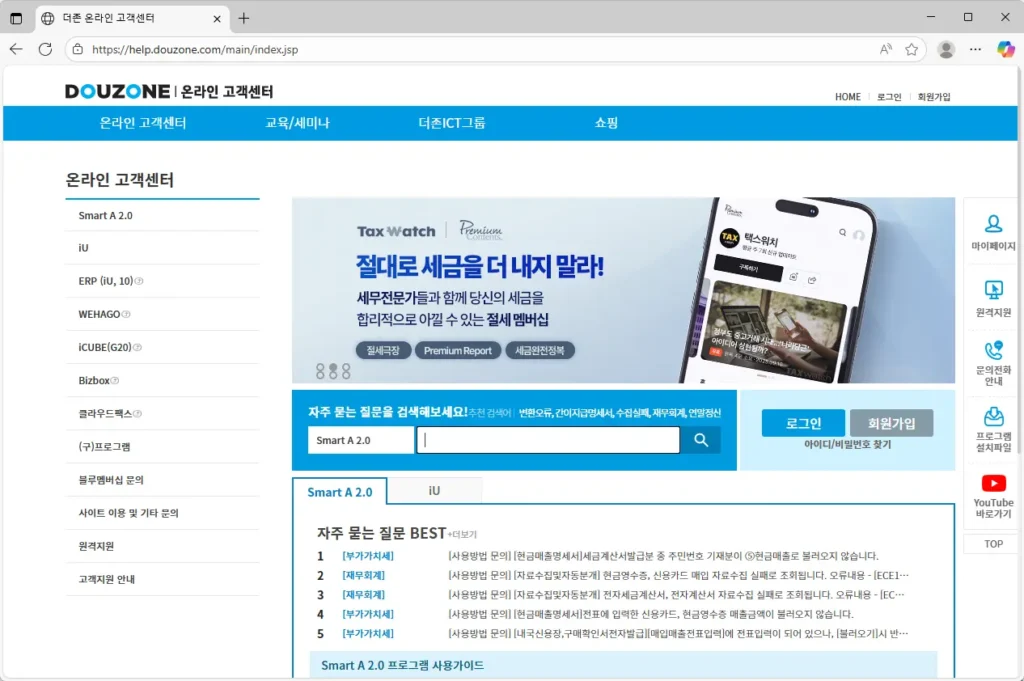This screenshot has width=1024, height=681.
Task: Jump to page TOP button
Action: (993, 544)
